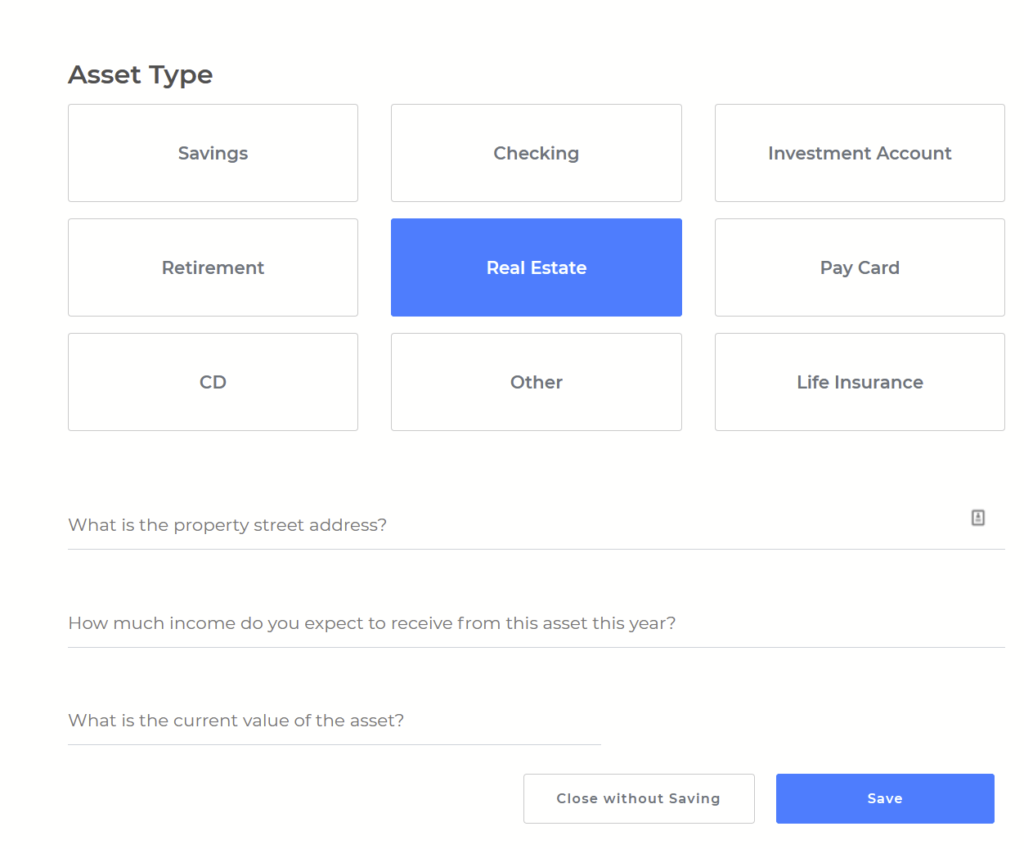Viewport: 1024px width, 849px height.
Task: Focus the property street address field
Action: (500, 525)
